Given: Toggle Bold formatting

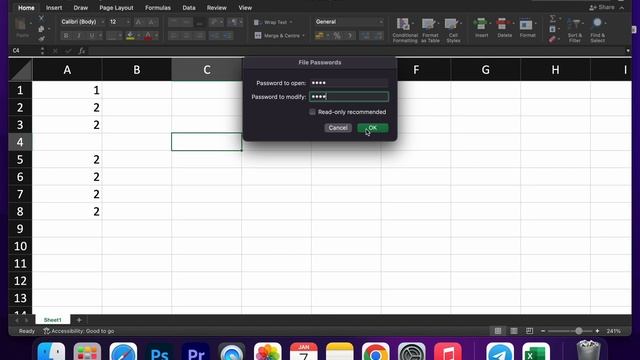Looking at the screenshot, I should (66, 36).
